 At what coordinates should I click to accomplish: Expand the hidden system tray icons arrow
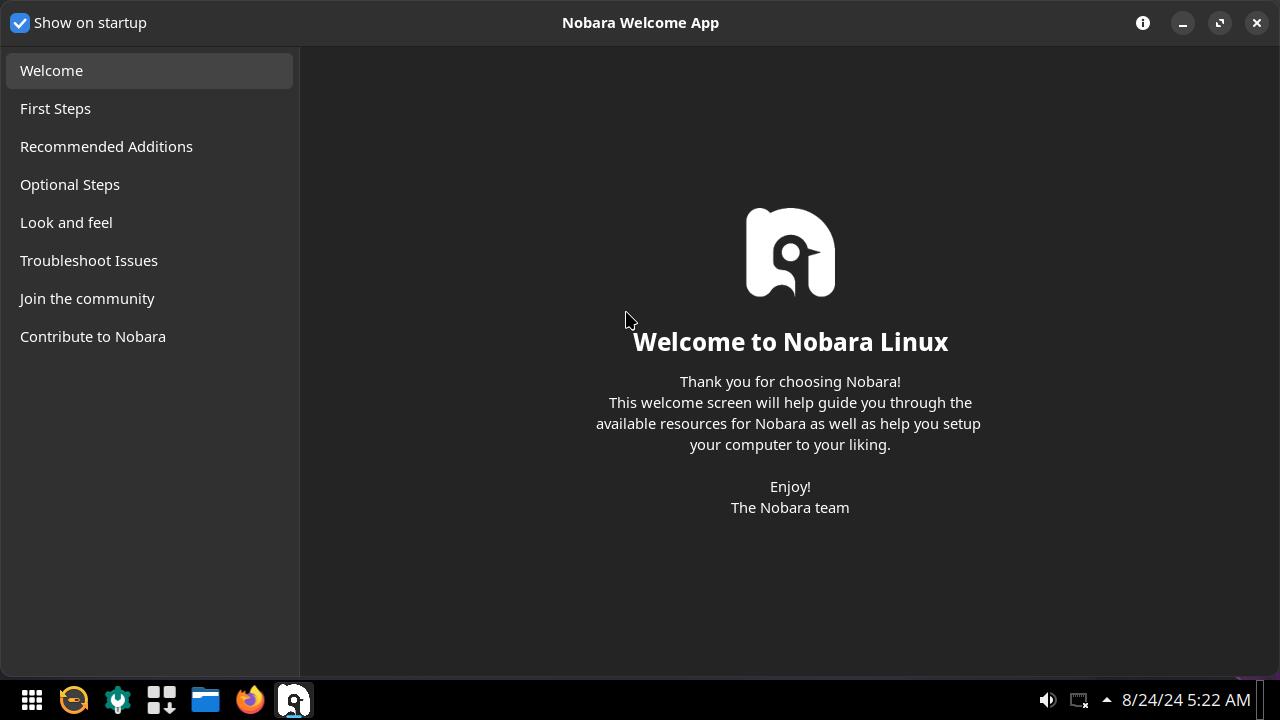click(x=1106, y=700)
